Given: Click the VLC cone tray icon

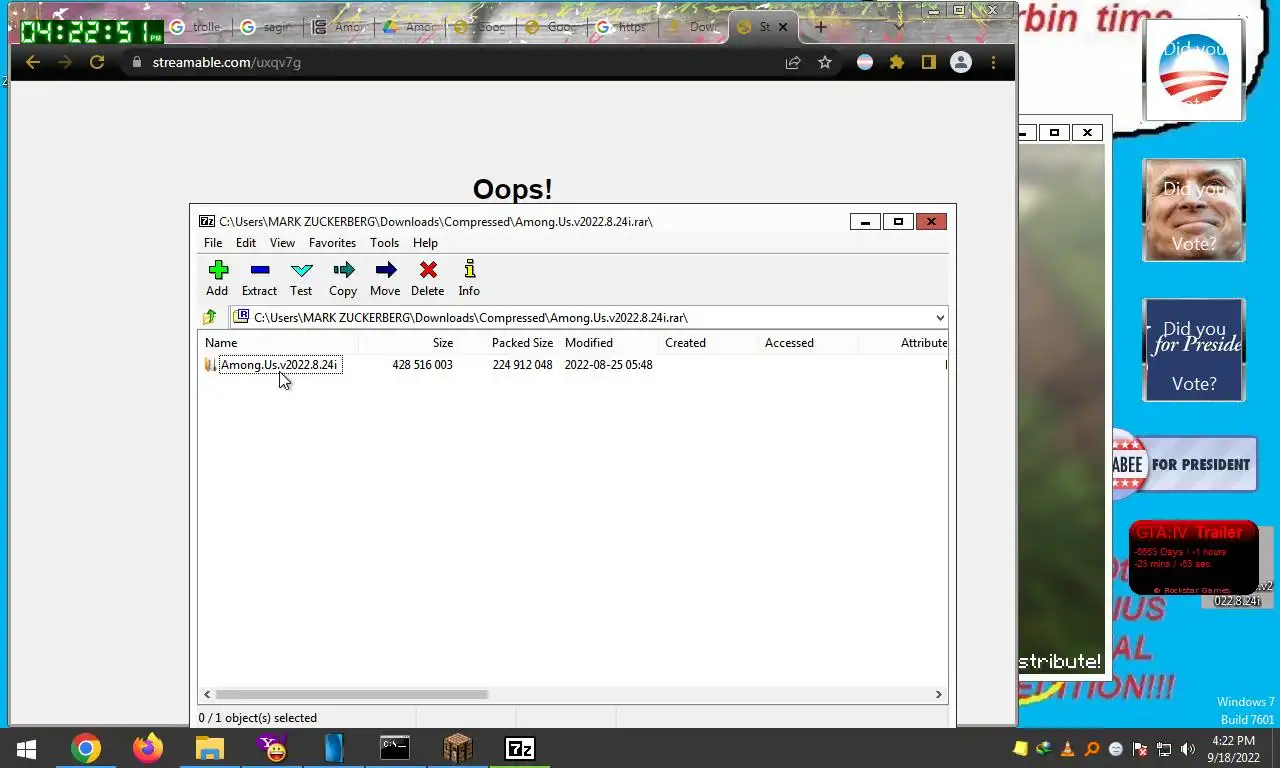Looking at the screenshot, I should point(1067,749).
